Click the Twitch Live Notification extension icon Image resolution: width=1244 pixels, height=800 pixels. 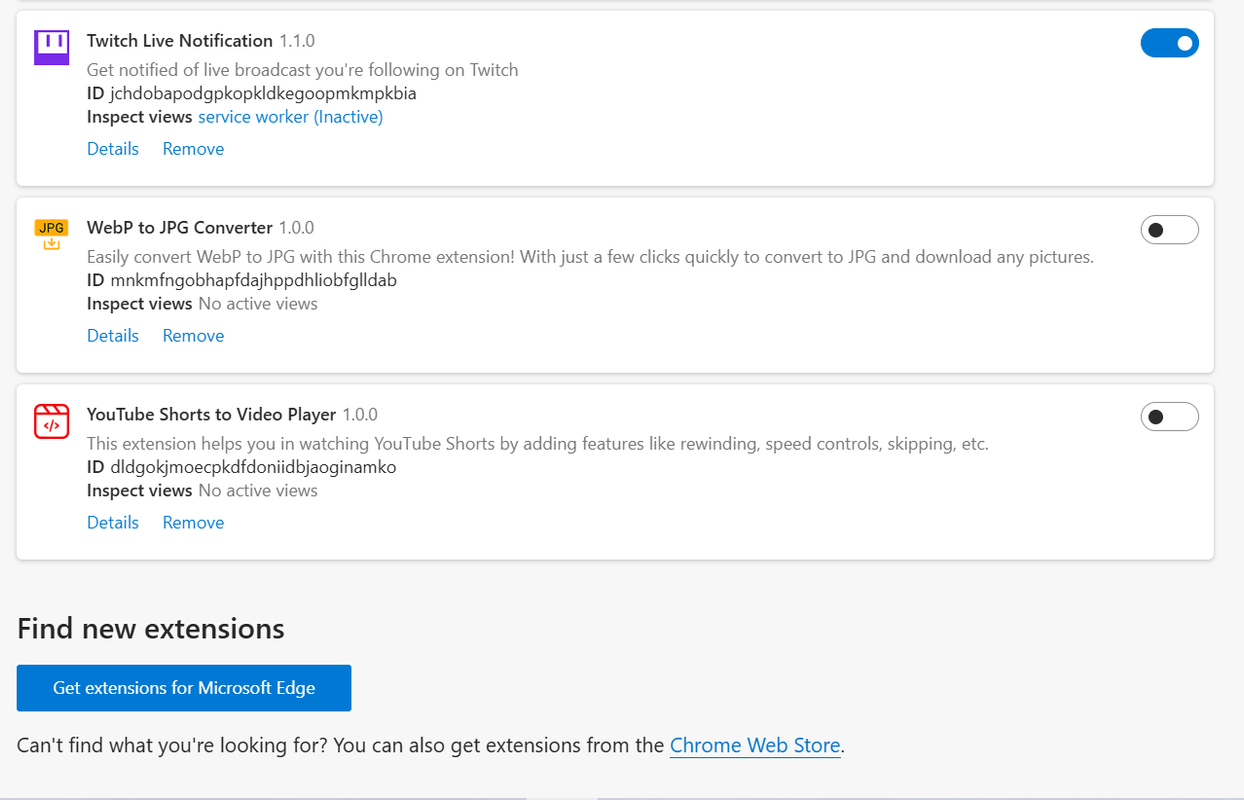click(51, 47)
